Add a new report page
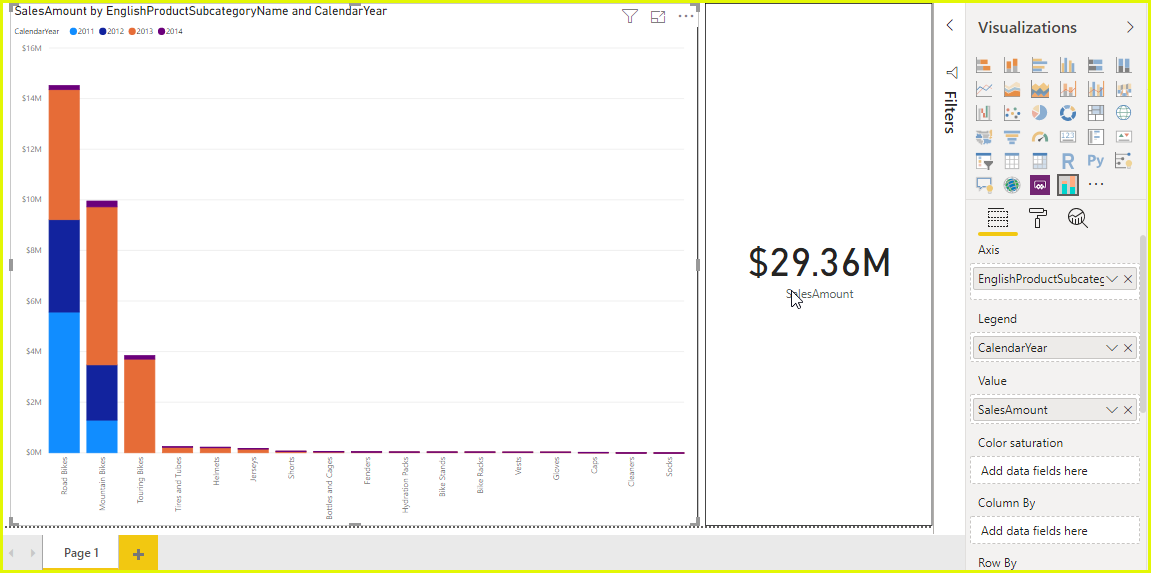This screenshot has width=1151, height=573. click(138, 554)
